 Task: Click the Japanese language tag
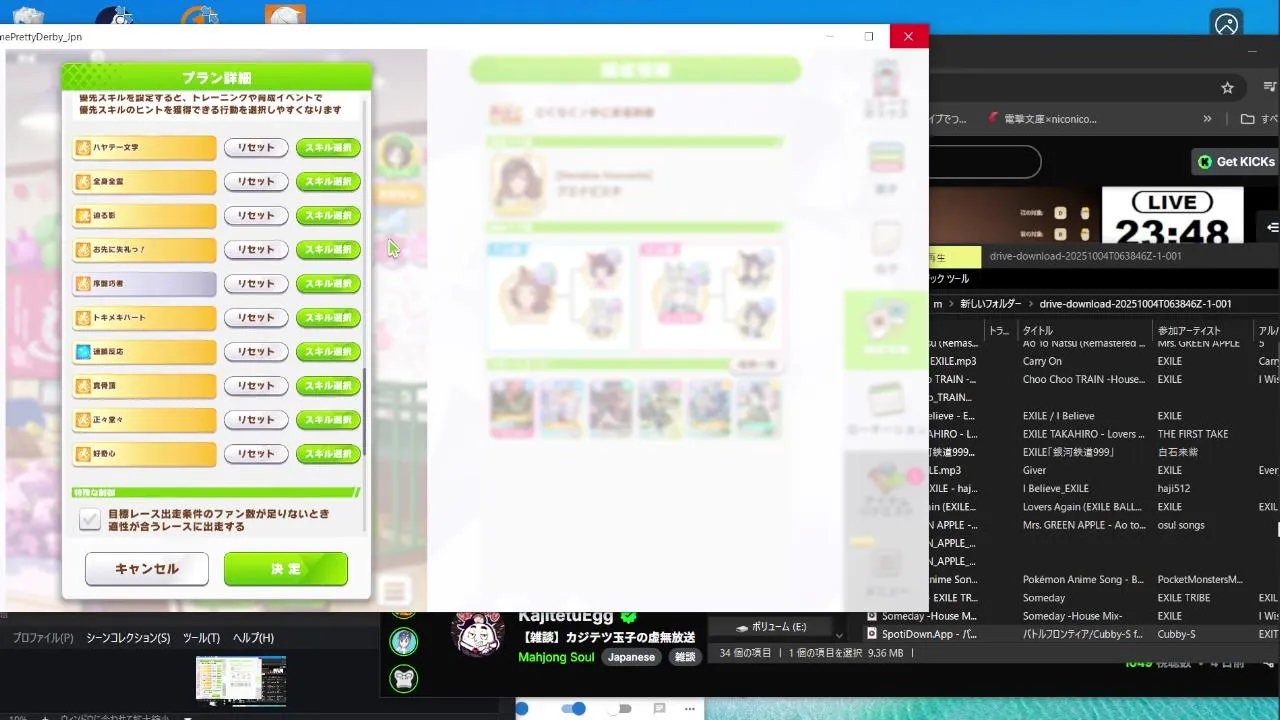(x=631, y=657)
